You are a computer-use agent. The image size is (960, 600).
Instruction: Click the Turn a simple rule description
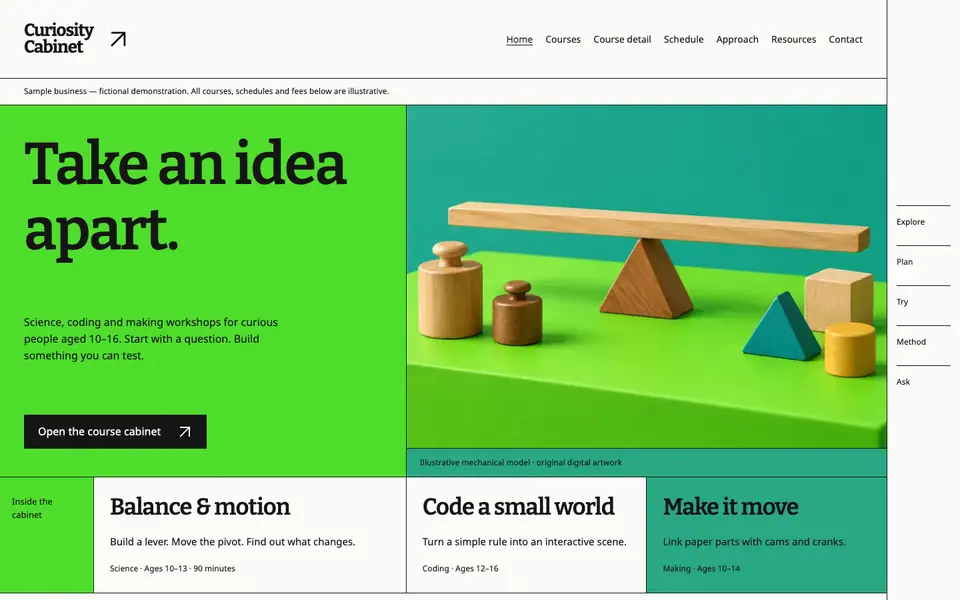click(525, 542)
